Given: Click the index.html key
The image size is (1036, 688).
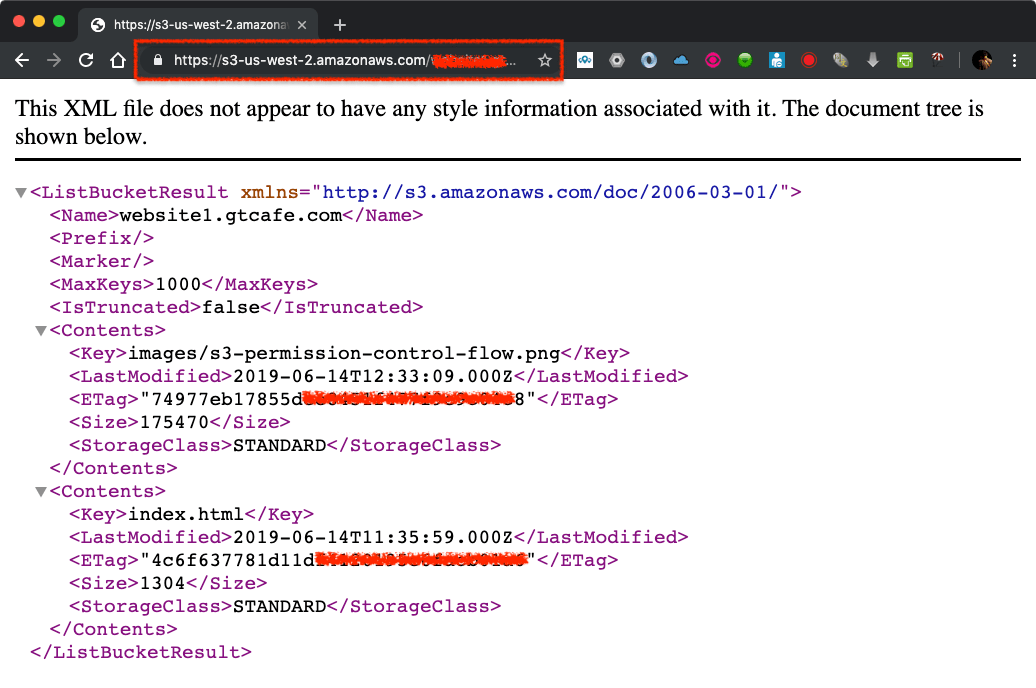Looking at the screenshot, I should pyautogui.click(x=186, y=514).
